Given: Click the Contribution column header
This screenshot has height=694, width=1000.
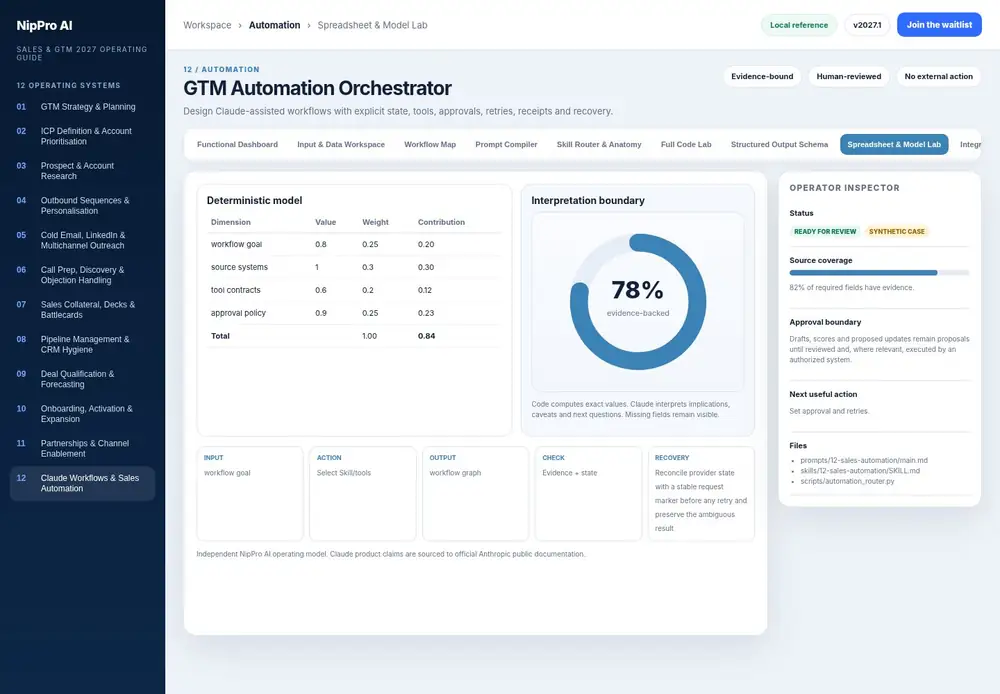Looking at the screenshot, I should click(441, 222).
